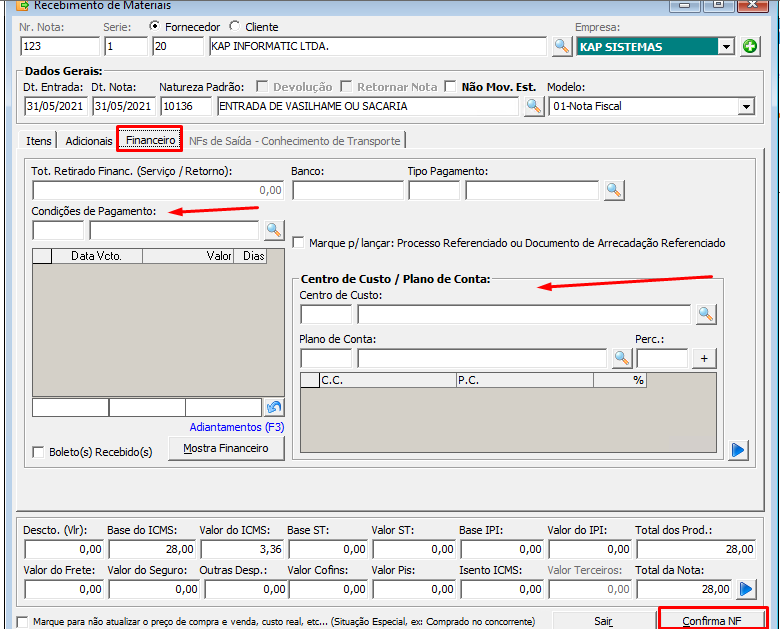Click blue arrow next to Total da Nota
The image size is (780, 629).
(x=746, y=589)
